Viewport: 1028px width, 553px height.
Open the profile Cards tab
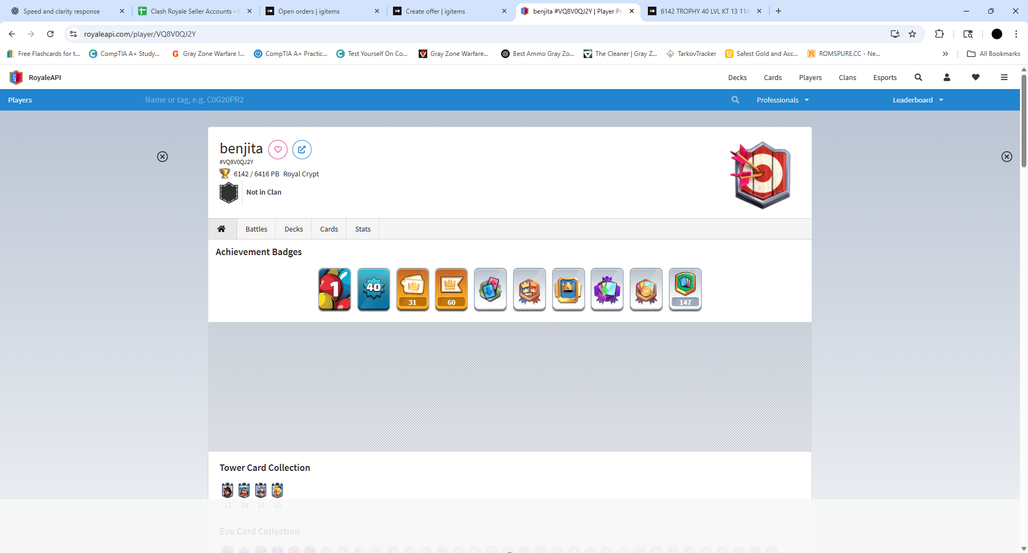pos(329,229)
